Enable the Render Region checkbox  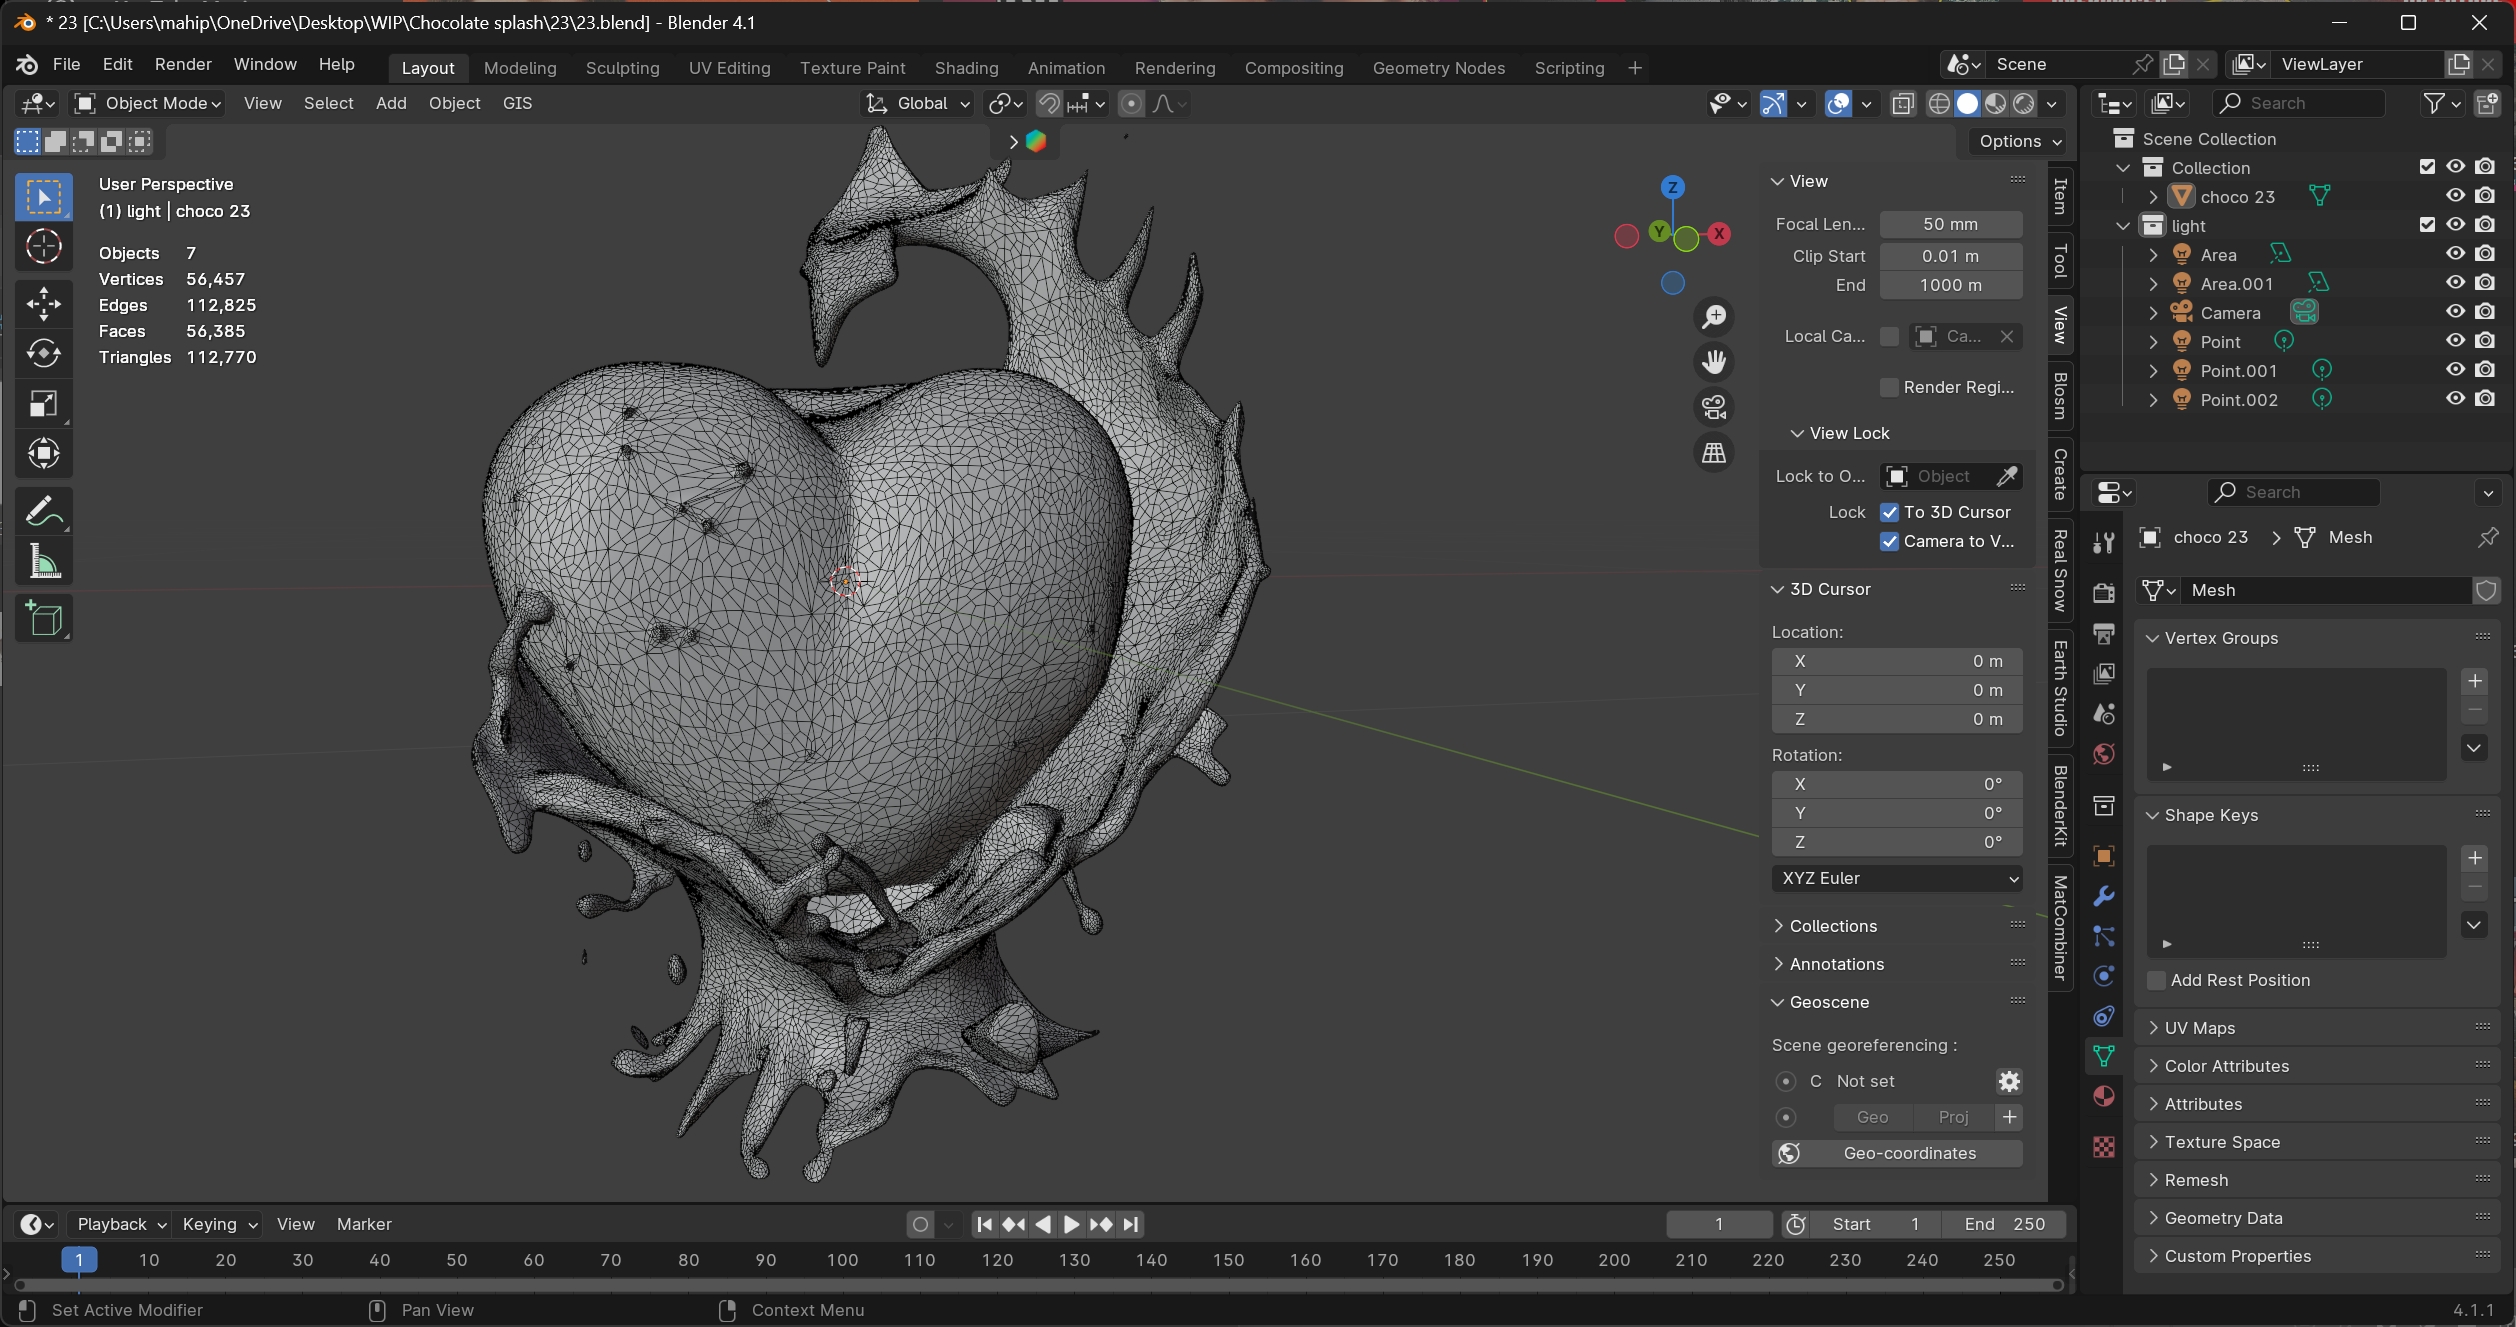tap(1889, 387)
